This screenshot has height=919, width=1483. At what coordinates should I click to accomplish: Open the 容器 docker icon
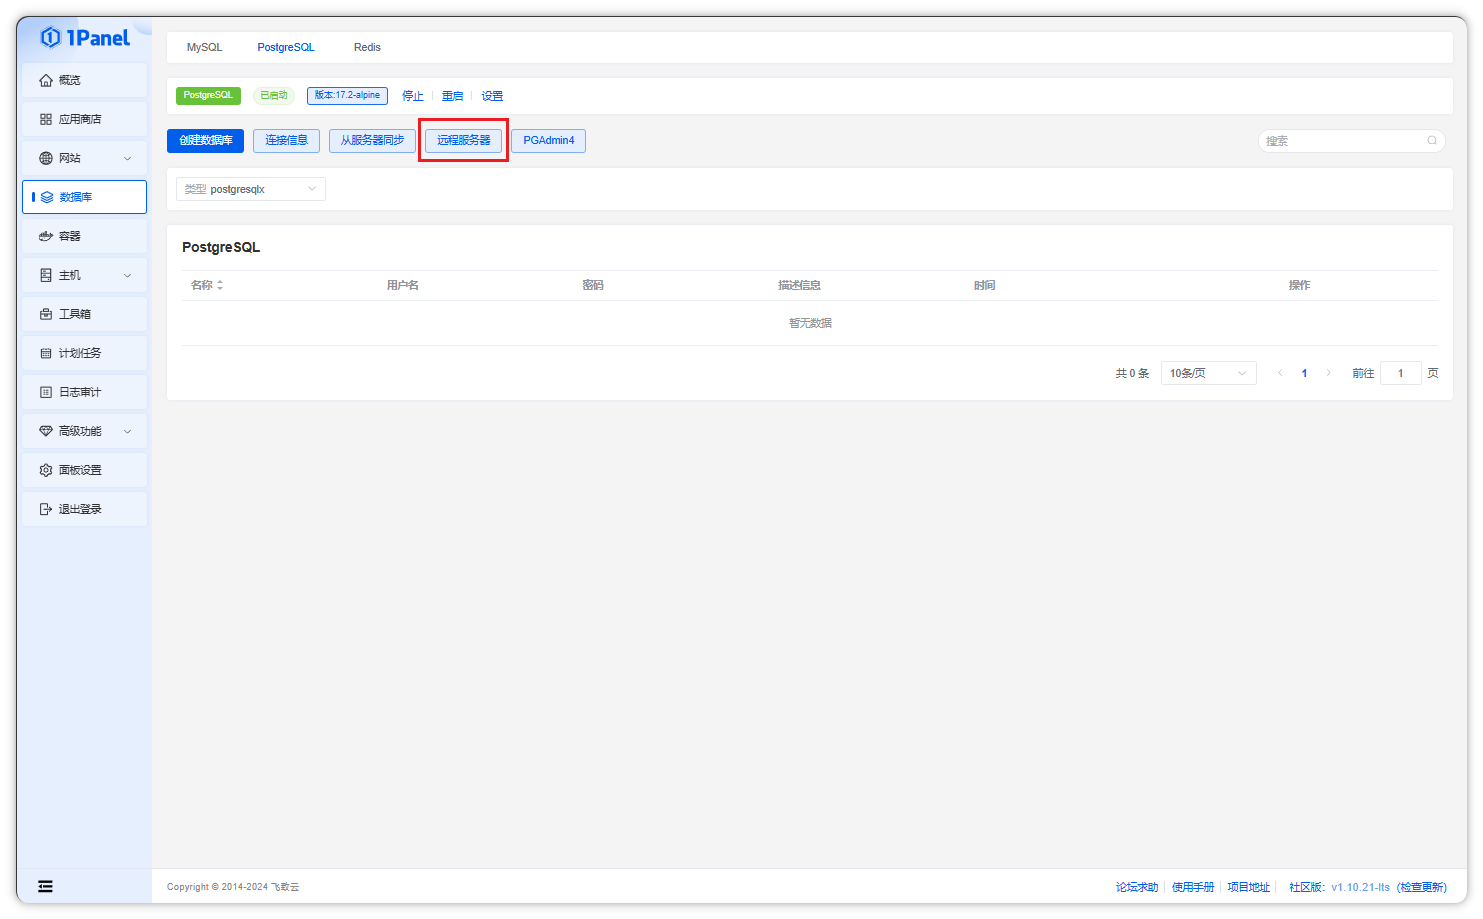46,236
